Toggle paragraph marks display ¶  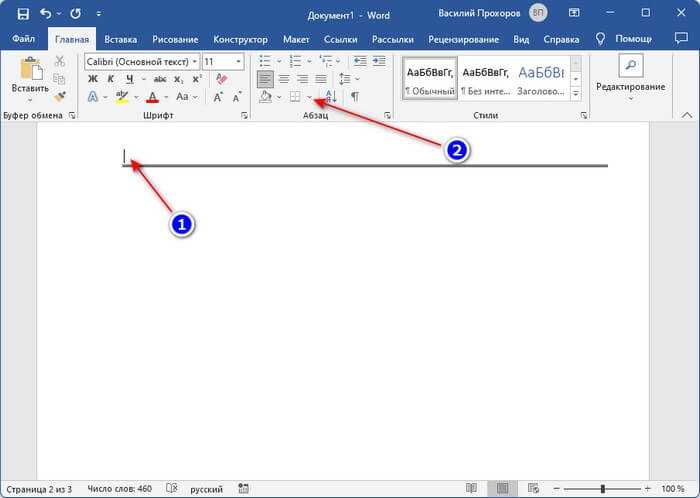[x=355, y=96]
